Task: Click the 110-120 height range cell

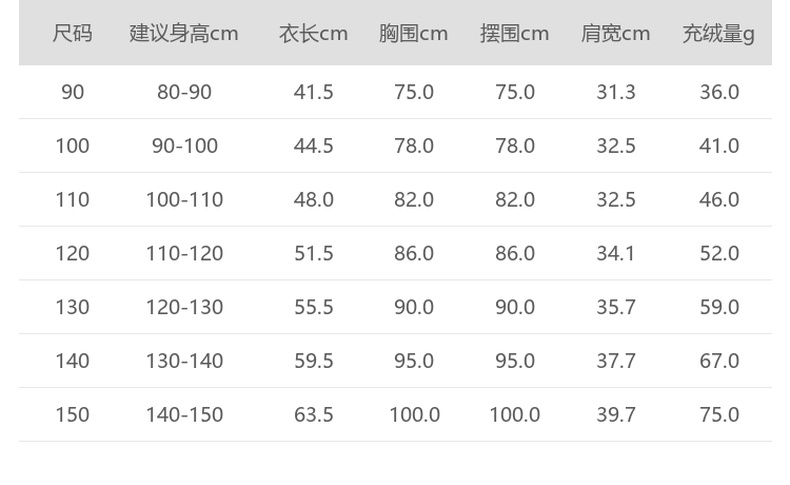Action: [x=184, y=254]
